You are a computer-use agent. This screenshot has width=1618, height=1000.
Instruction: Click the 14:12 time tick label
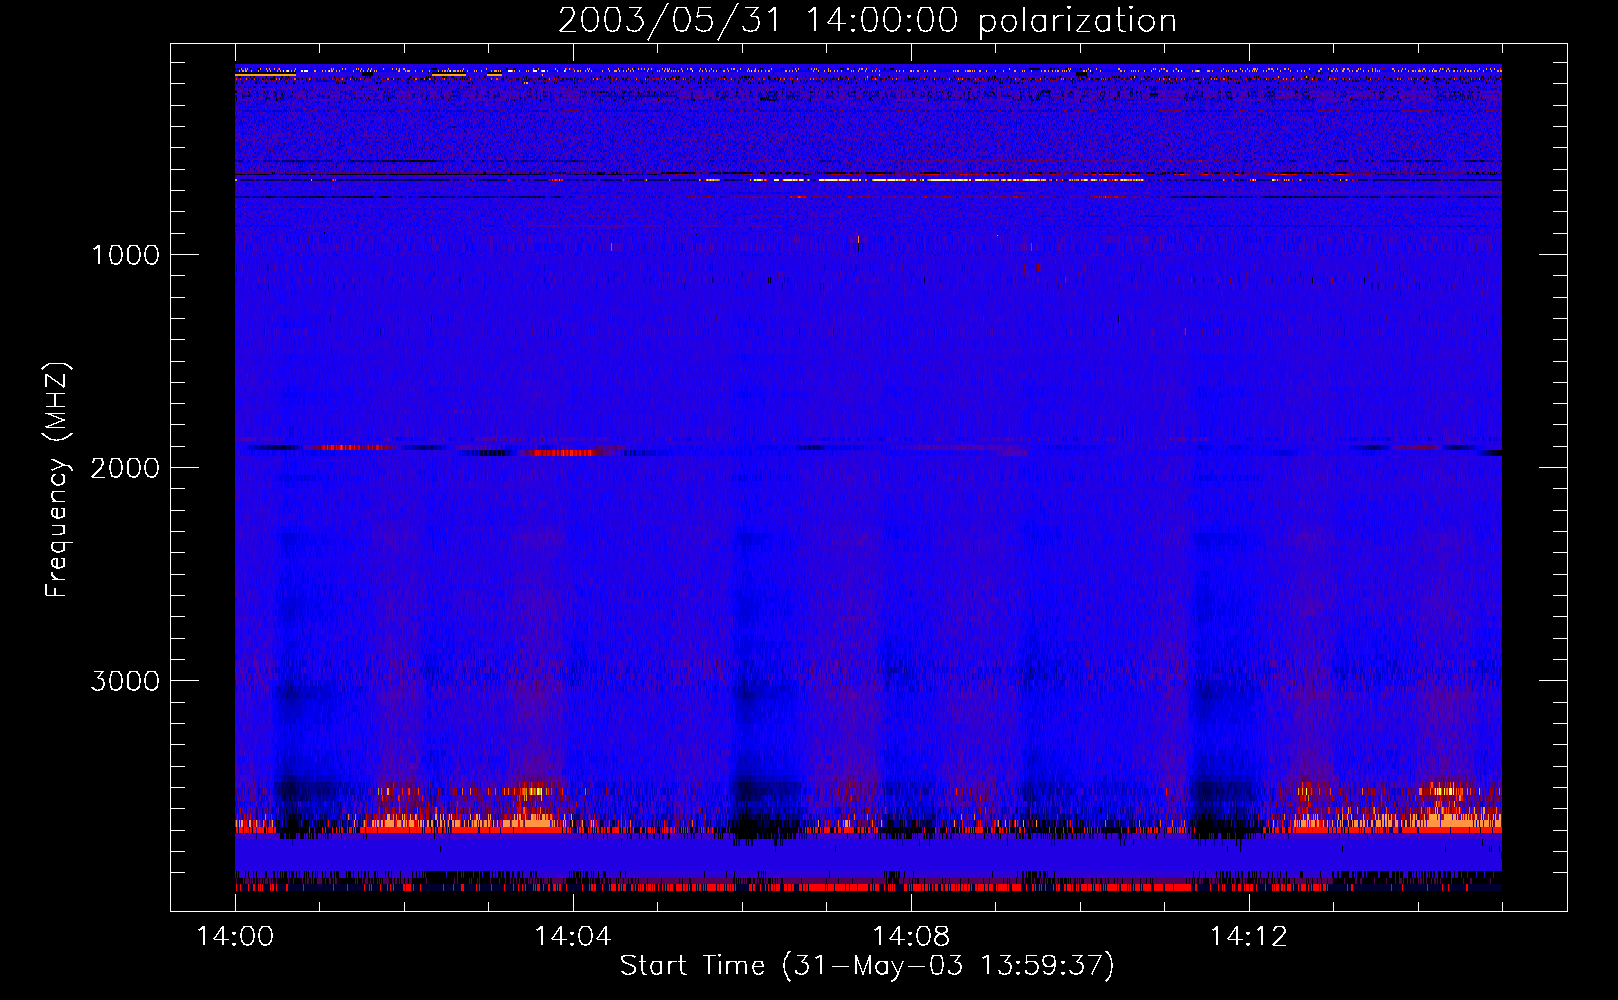click(1248, 937)
